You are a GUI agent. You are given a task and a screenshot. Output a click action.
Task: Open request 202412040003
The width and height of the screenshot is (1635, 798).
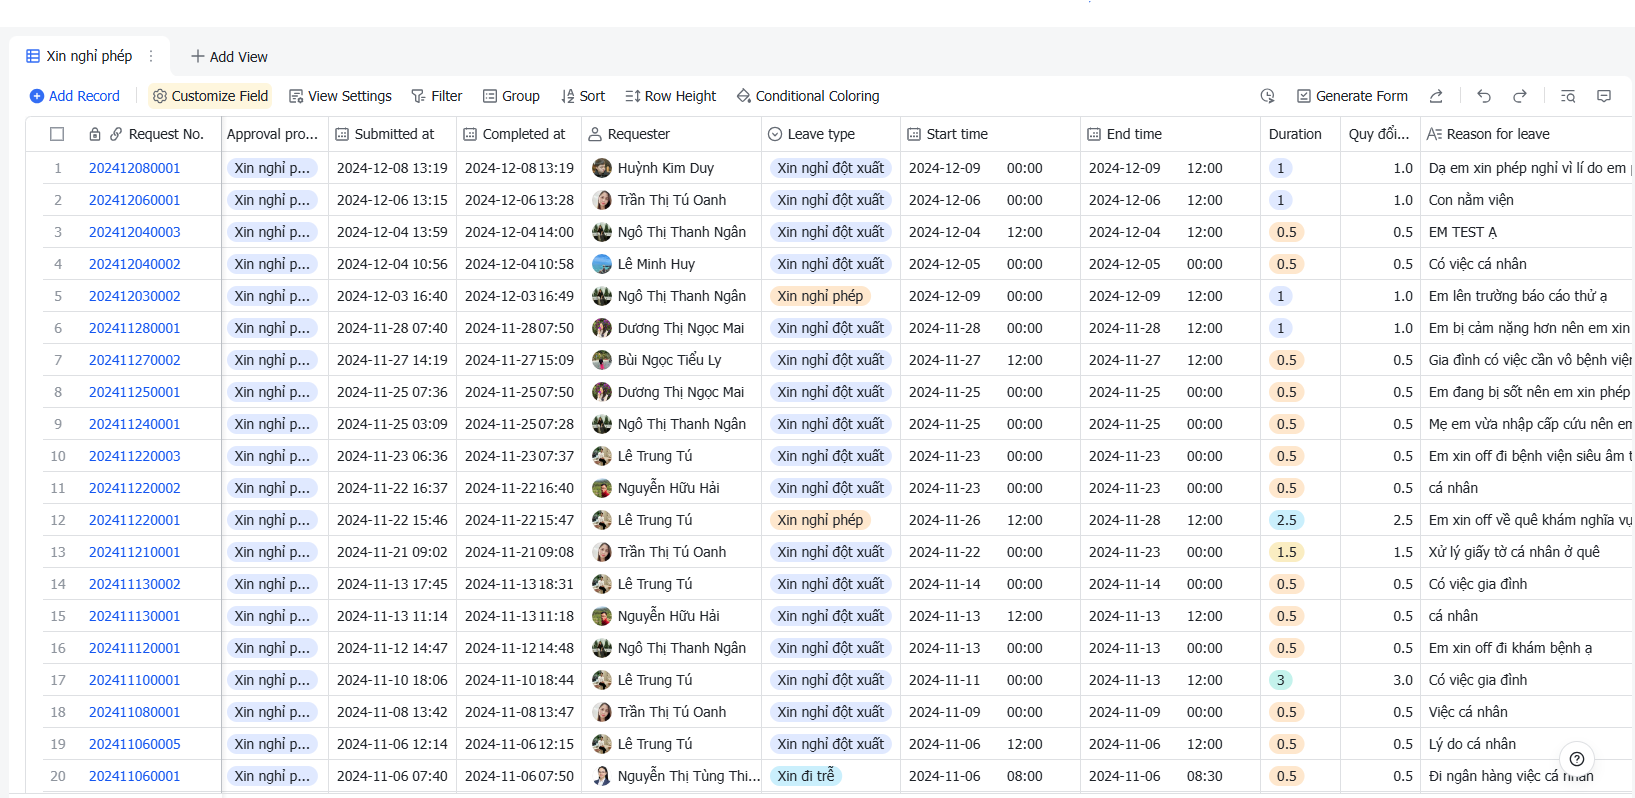(135, 232)
